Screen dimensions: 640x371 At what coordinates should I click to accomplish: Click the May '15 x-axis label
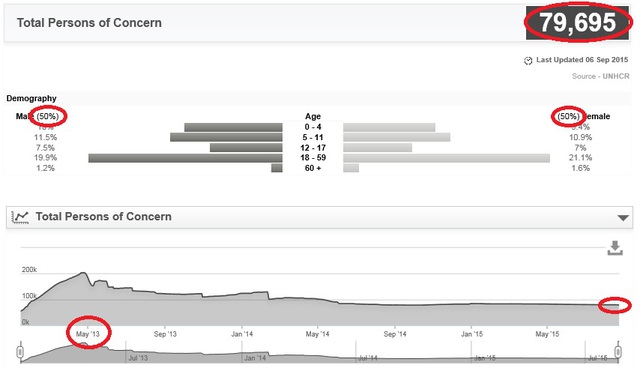547,334
